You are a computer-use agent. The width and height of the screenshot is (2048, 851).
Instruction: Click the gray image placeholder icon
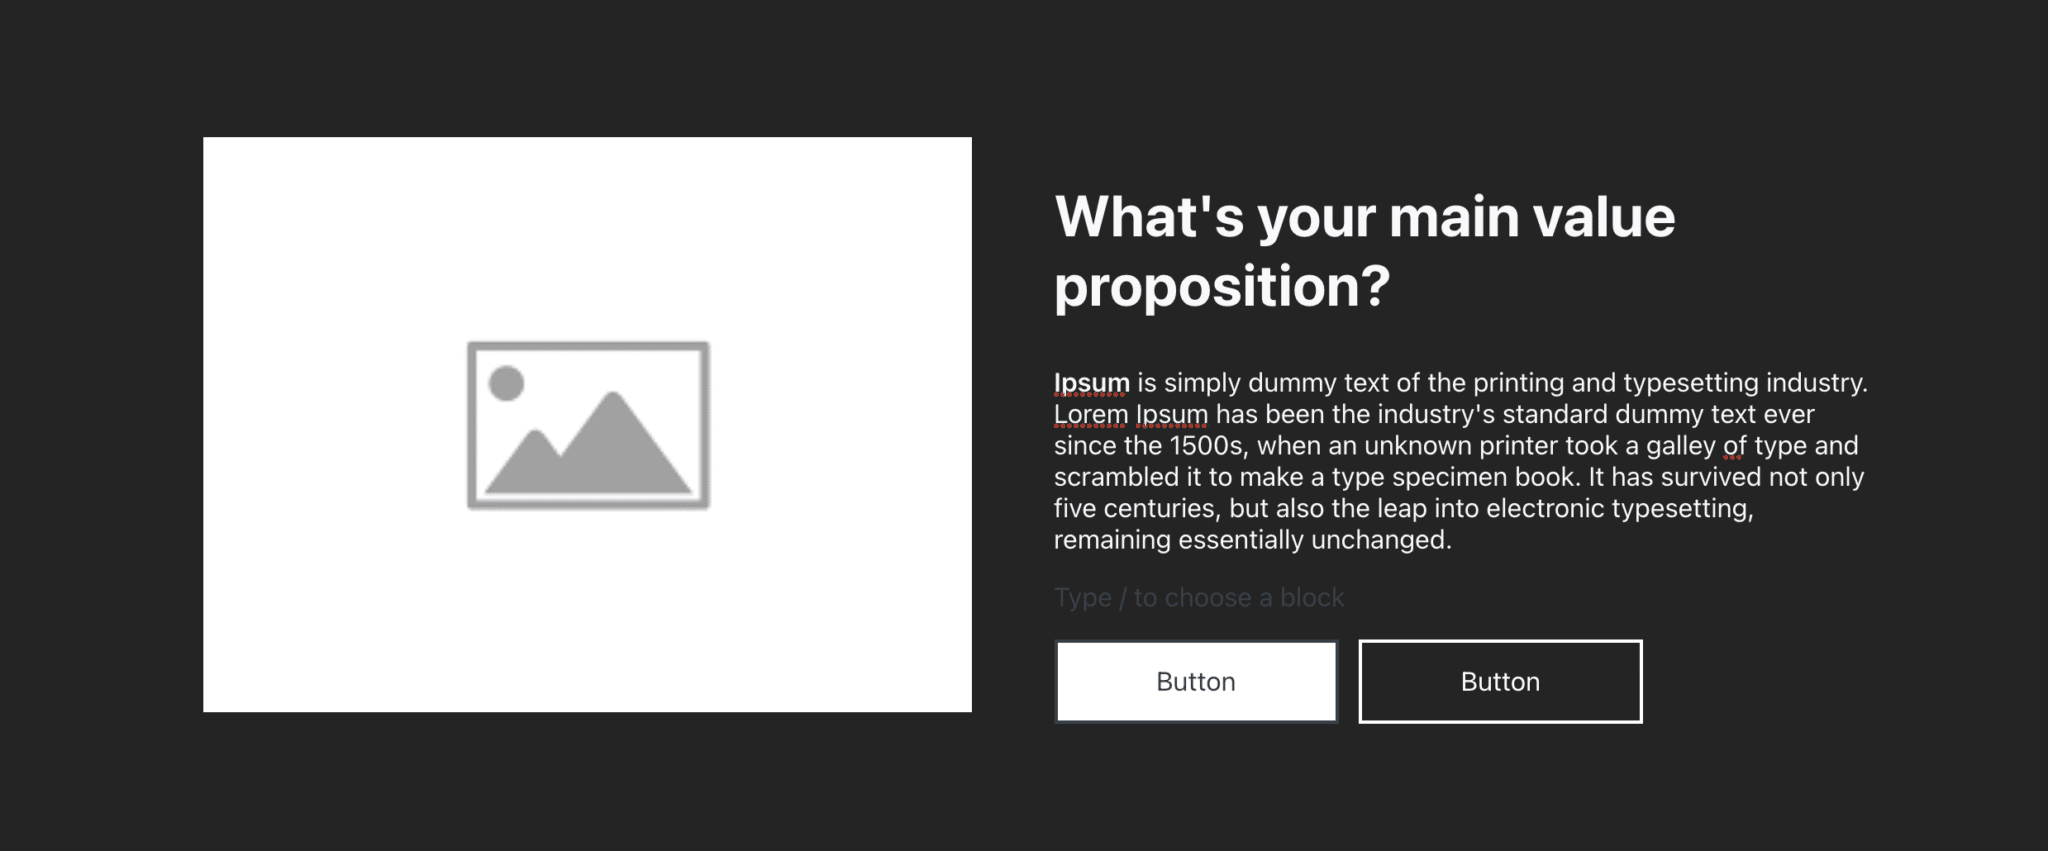click(x=588, y=425)
